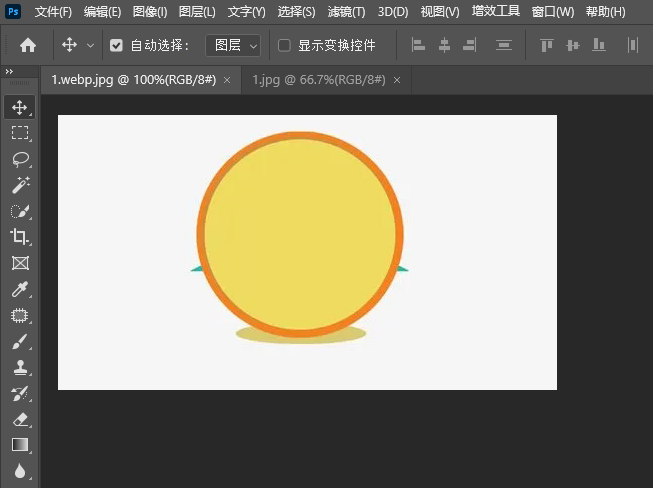Select the Quick Selection brush tool

coord(20,211)
